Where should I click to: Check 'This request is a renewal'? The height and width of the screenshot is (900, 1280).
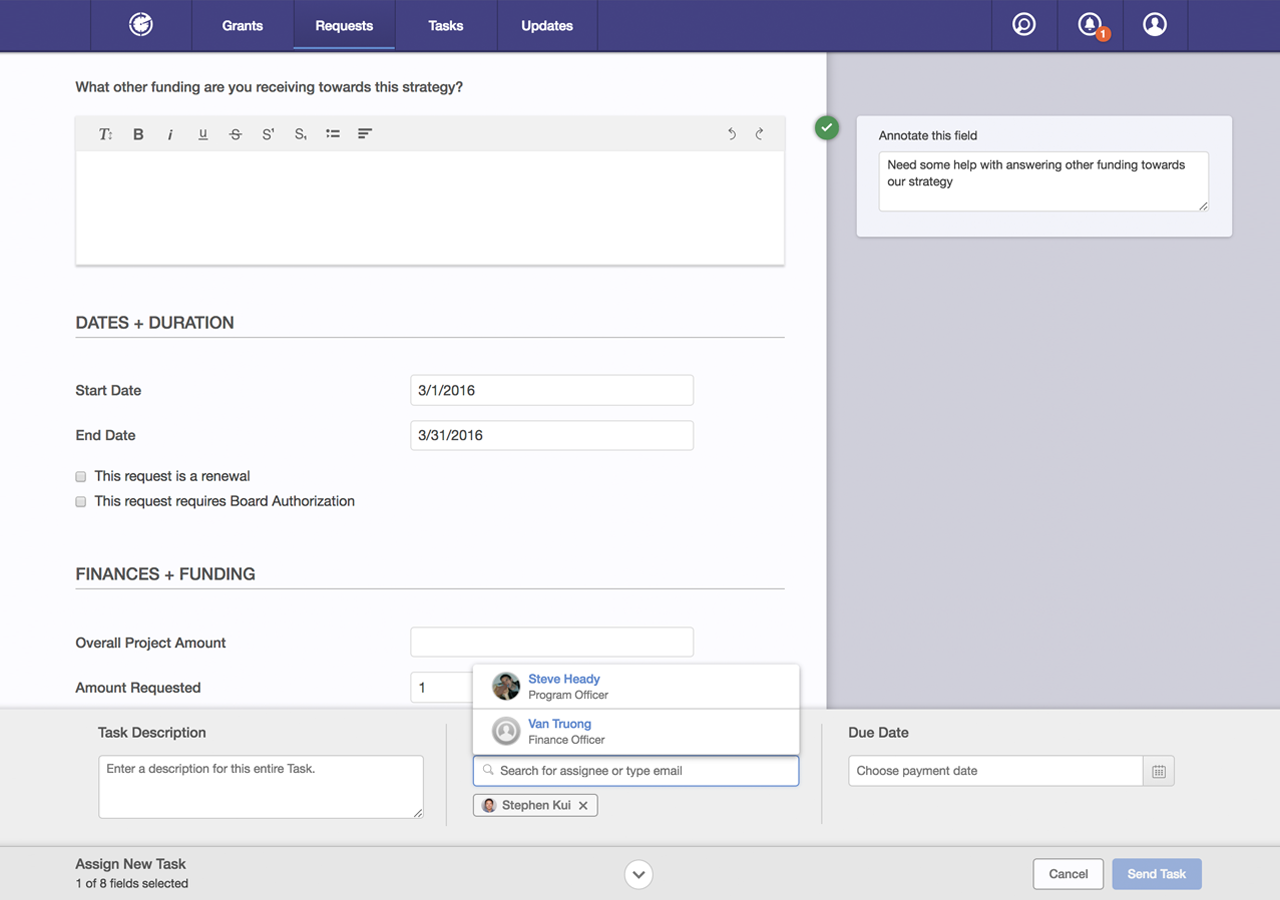[x=81, y=477]
